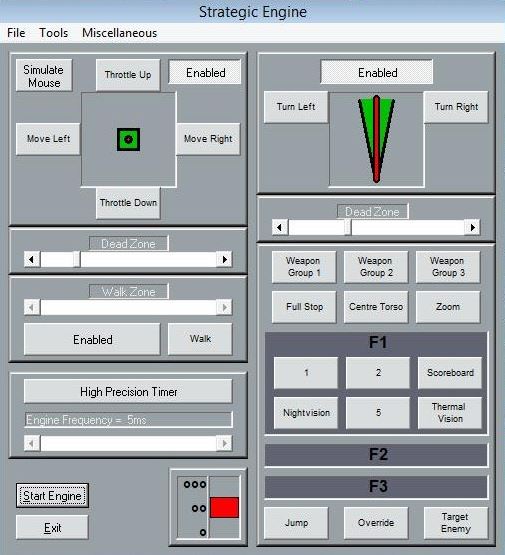Click the Simulate Mouse button

(x=44, y=76)
